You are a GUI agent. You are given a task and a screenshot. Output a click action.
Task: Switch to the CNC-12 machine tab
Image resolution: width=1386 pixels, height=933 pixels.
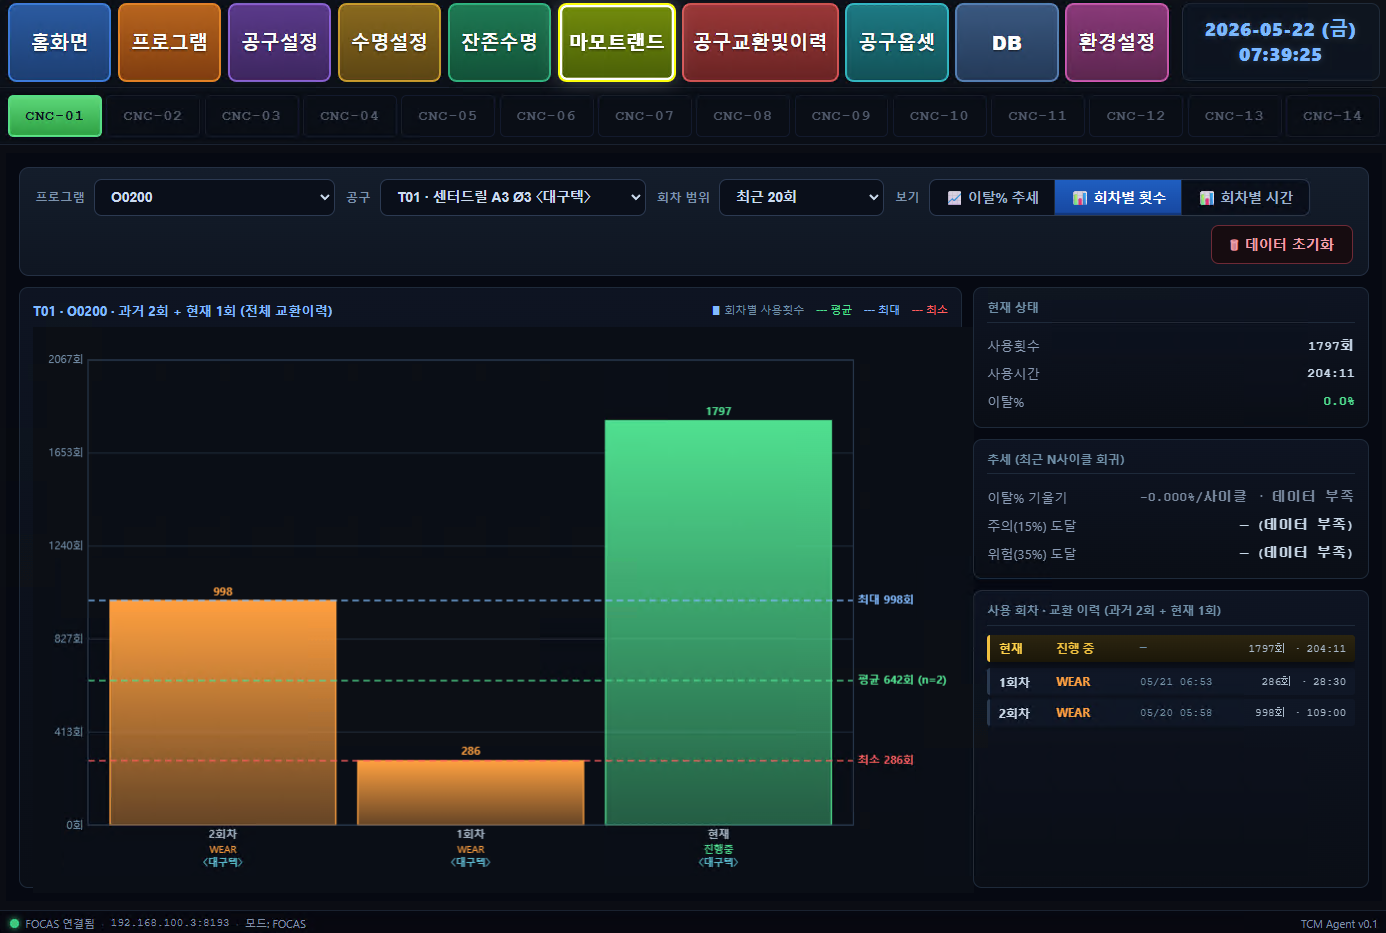pyautogui.click(x=1136, y=116)
